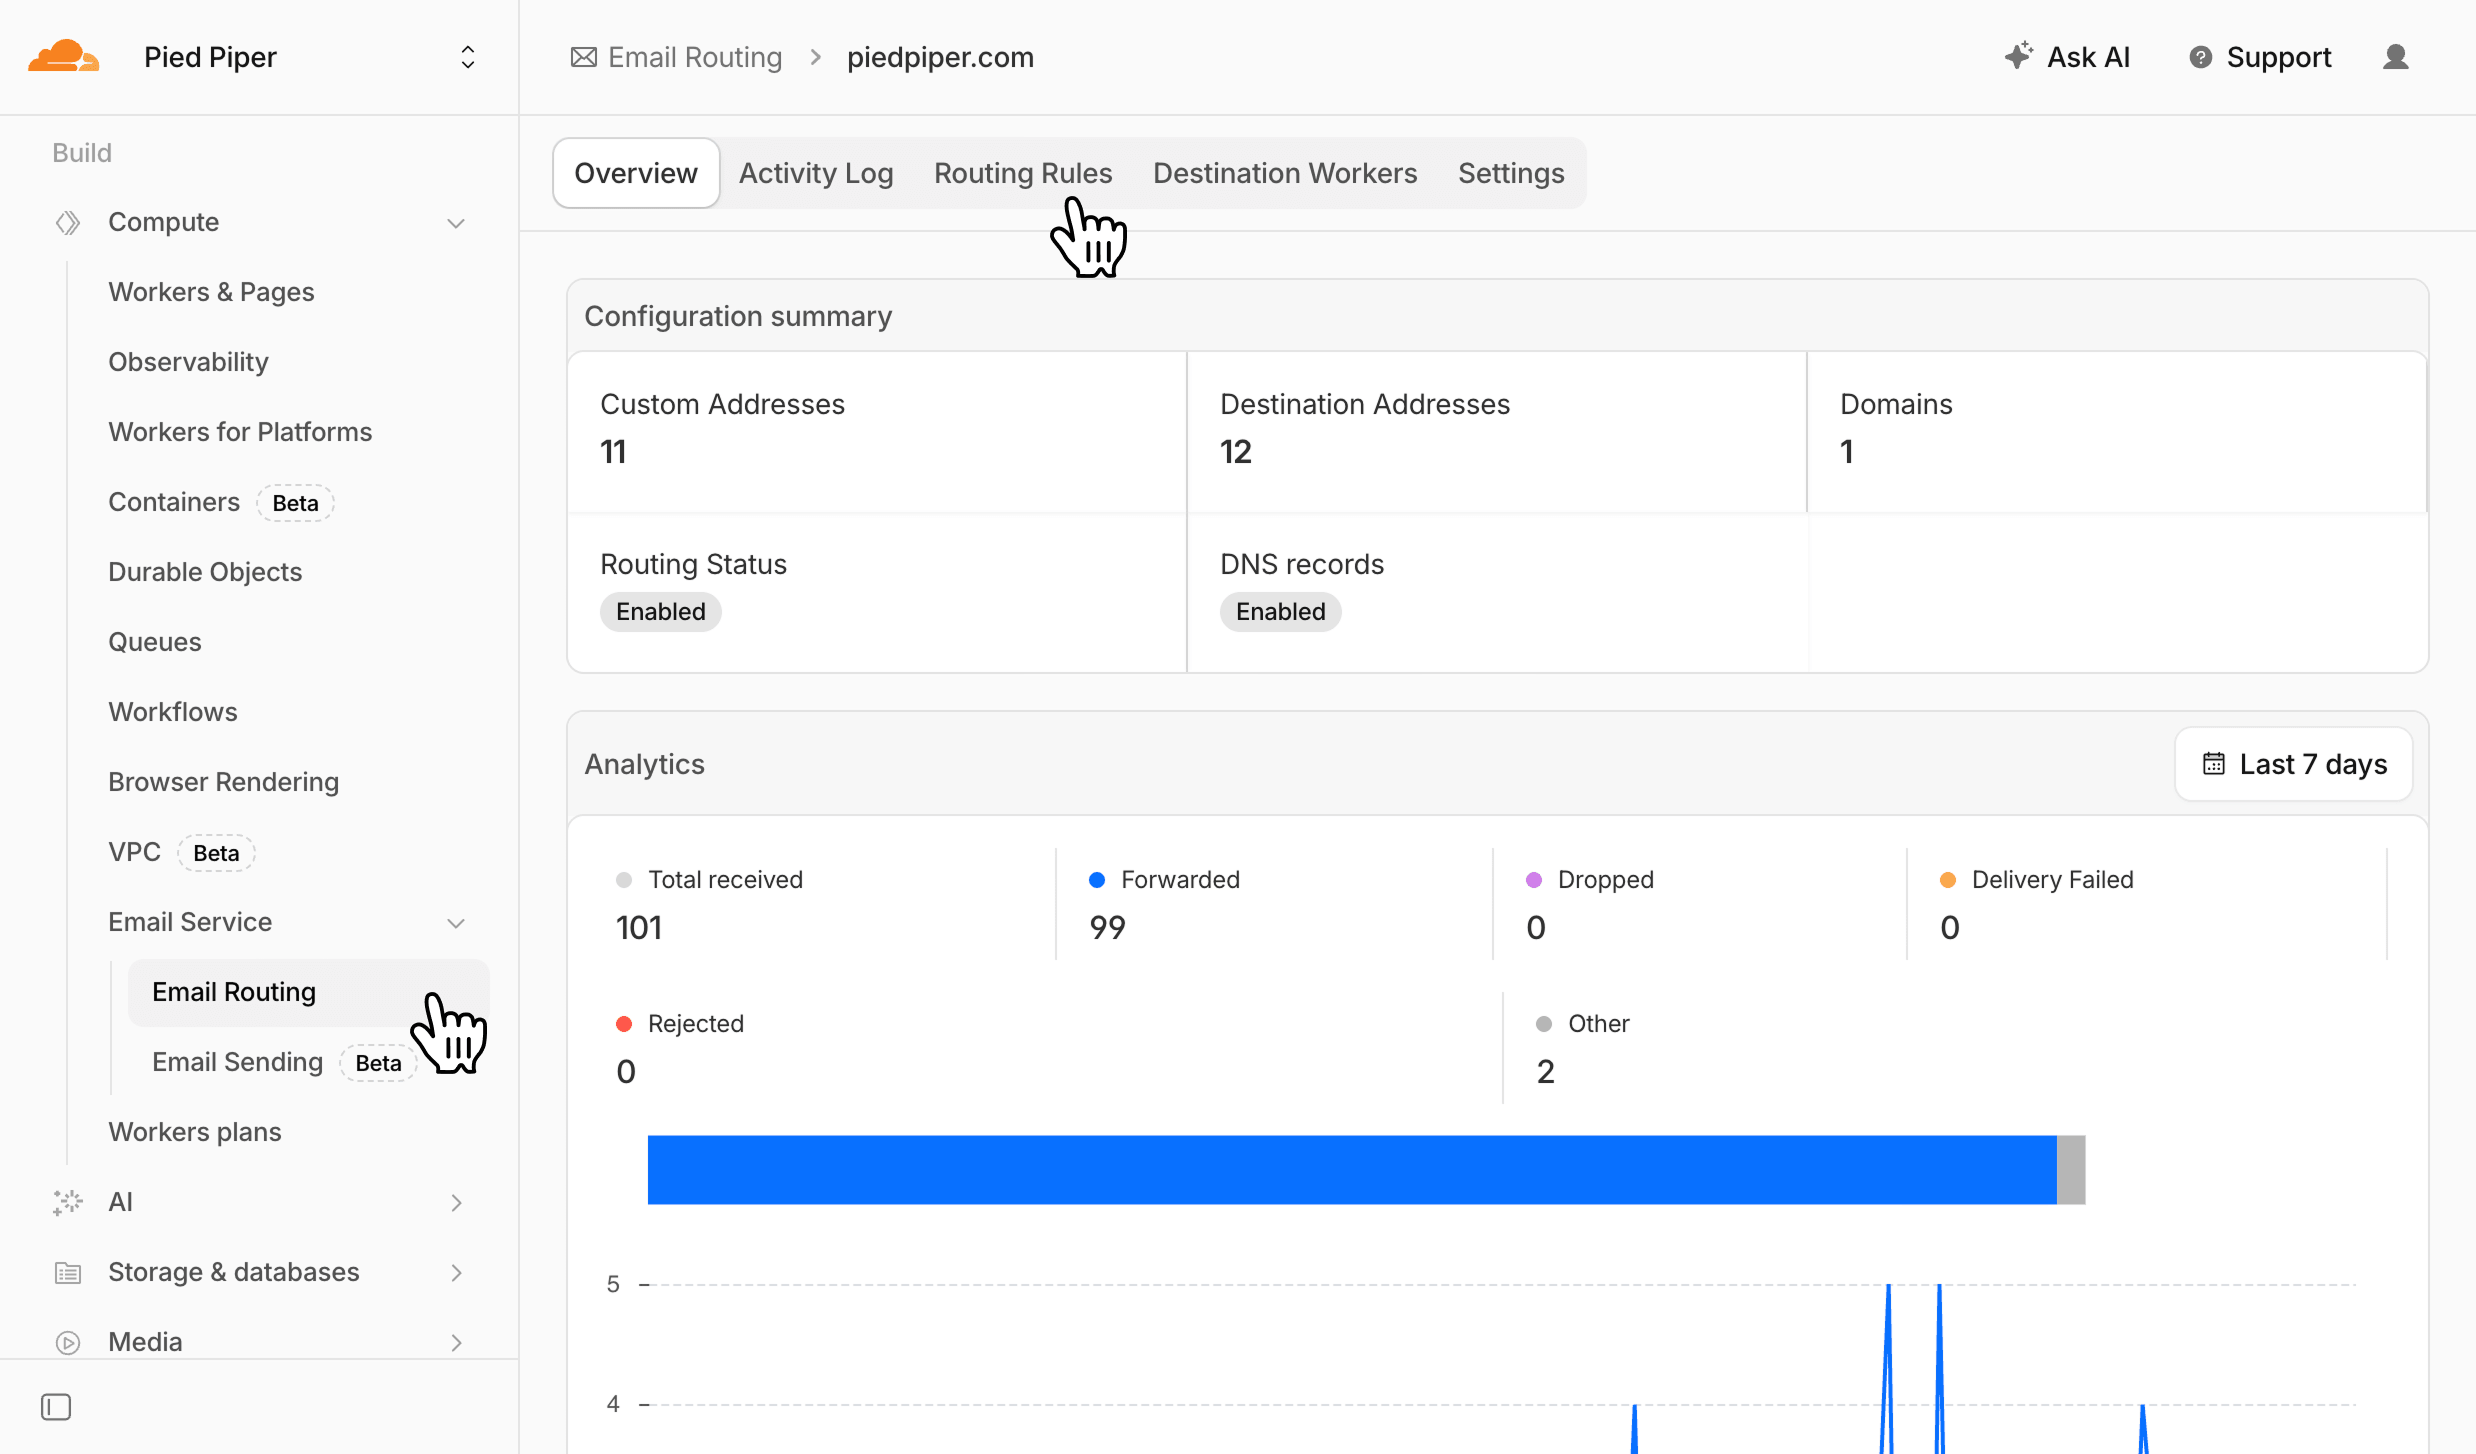The width and height of the screenshot is (2476, 1454).
Task: Click the orange Delivery Failed color dot
Action: click(1947, 880)
